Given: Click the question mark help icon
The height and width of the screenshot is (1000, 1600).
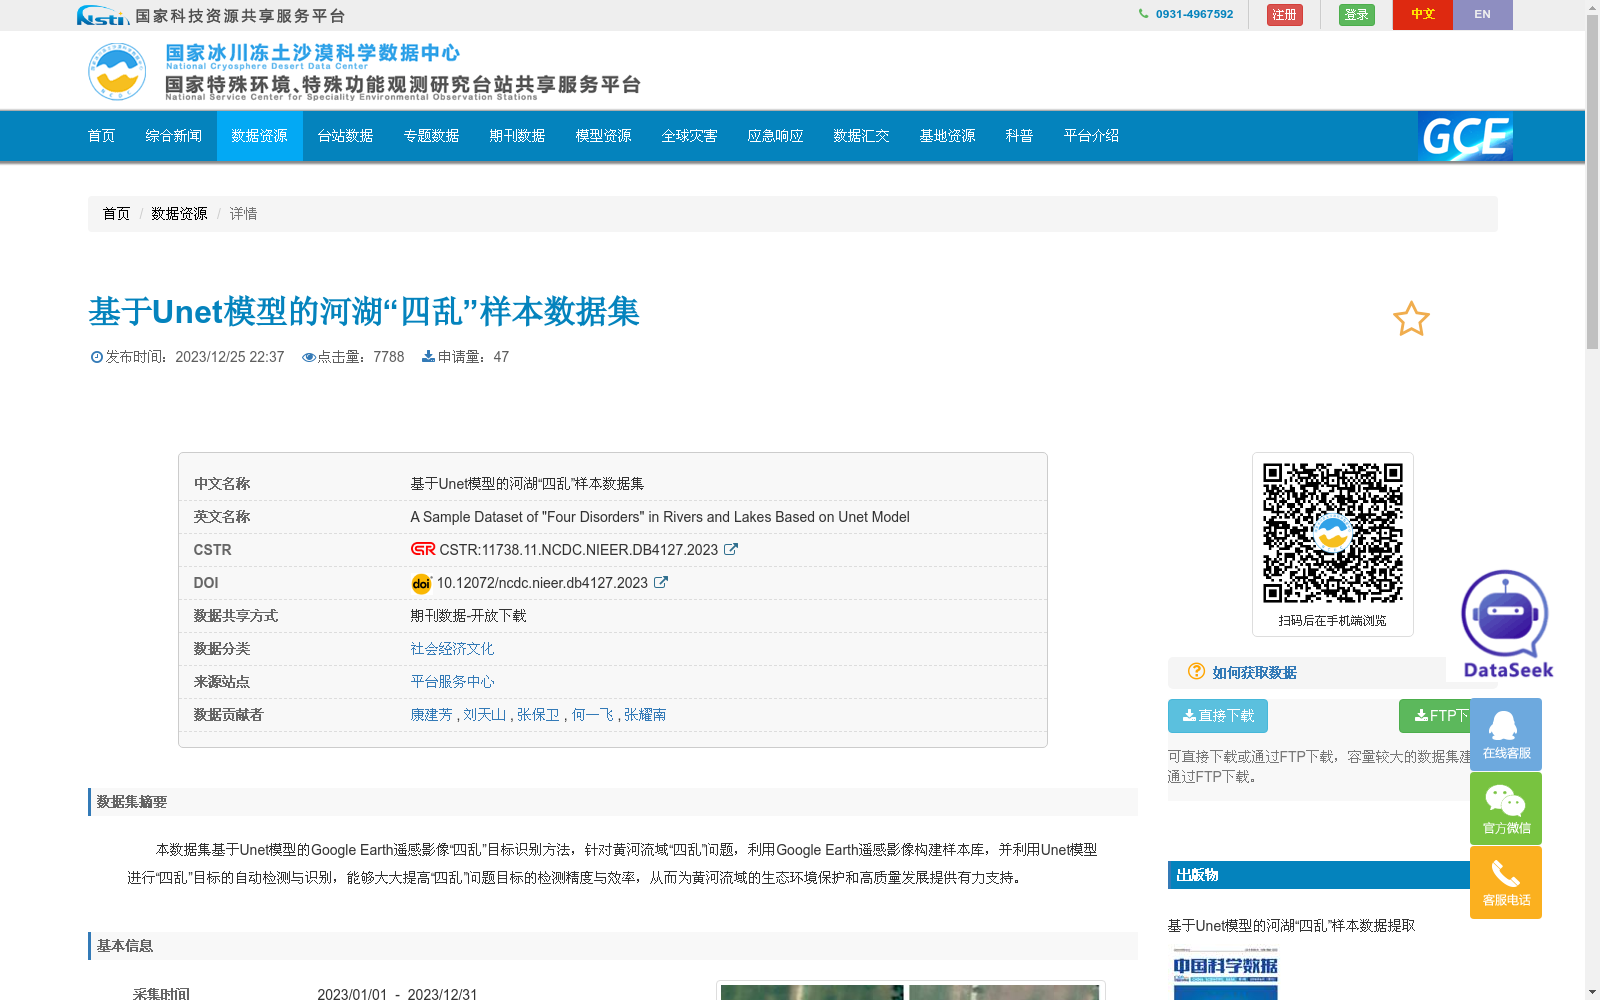Looking at the screenshot, I should click(1196, 671).
